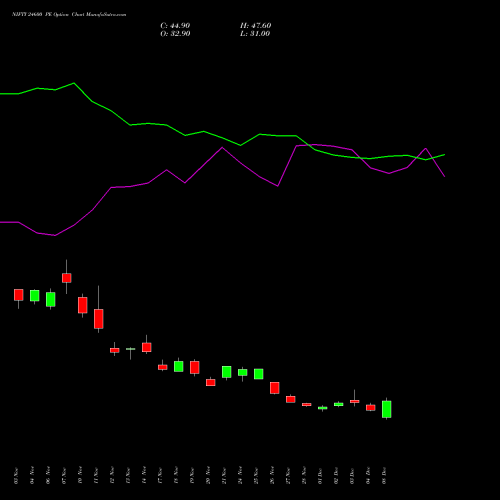The image size is (500, 500).
Task: Click the green candlestick above 18 Nov
Action: click(179, 366)
